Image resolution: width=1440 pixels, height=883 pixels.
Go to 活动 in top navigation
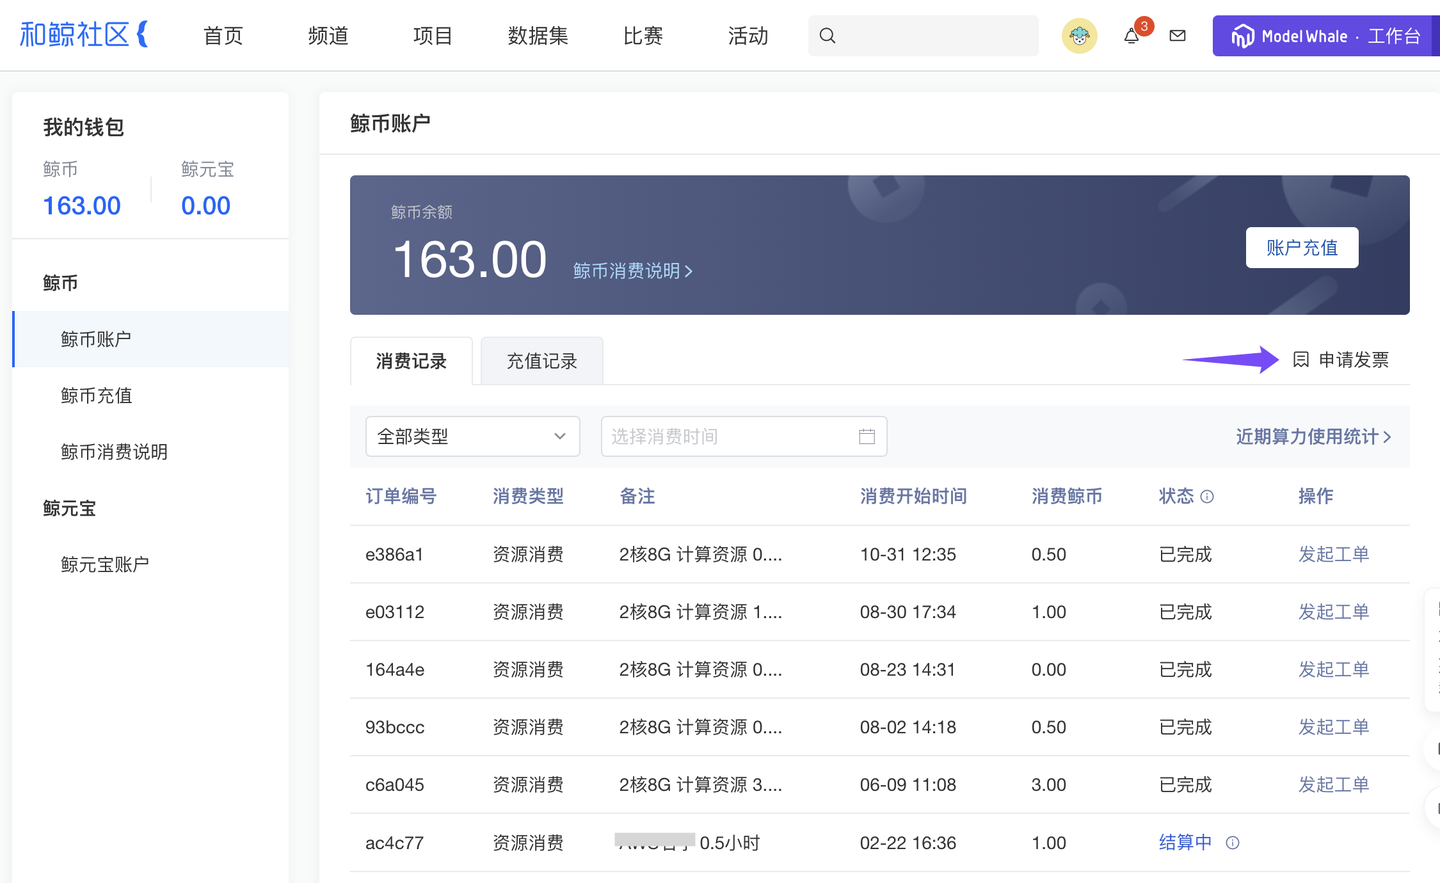748,36
